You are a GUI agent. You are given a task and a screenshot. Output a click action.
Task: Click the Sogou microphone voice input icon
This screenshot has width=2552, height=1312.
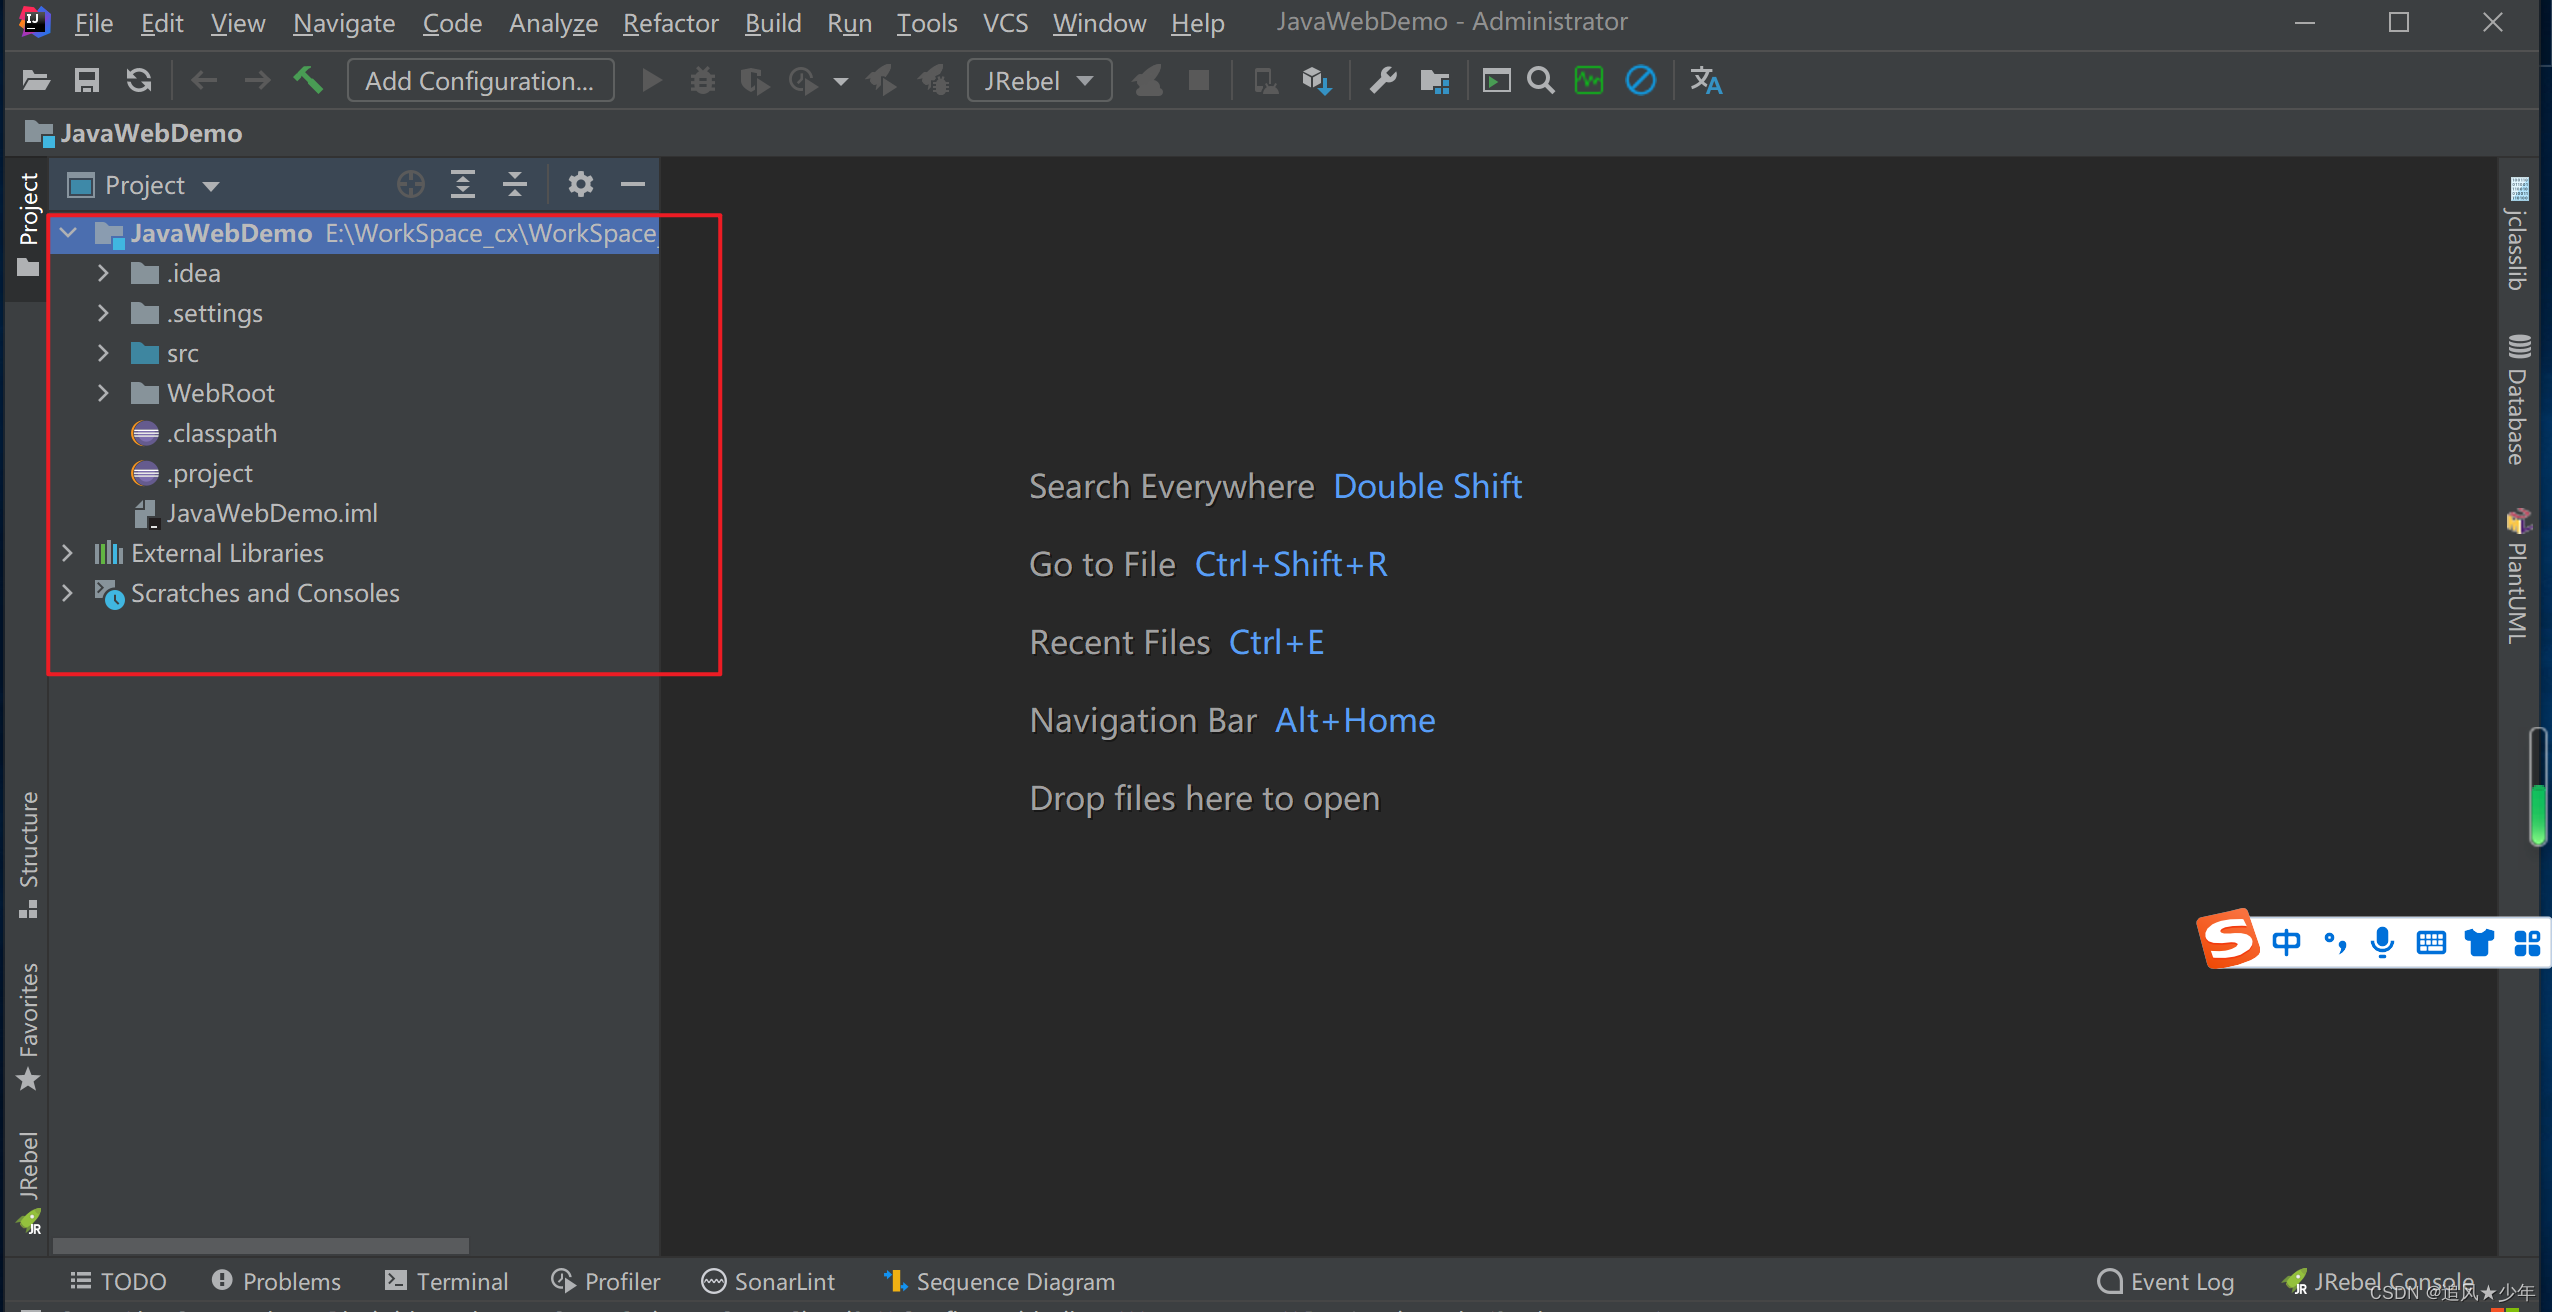pos(2382,942)
